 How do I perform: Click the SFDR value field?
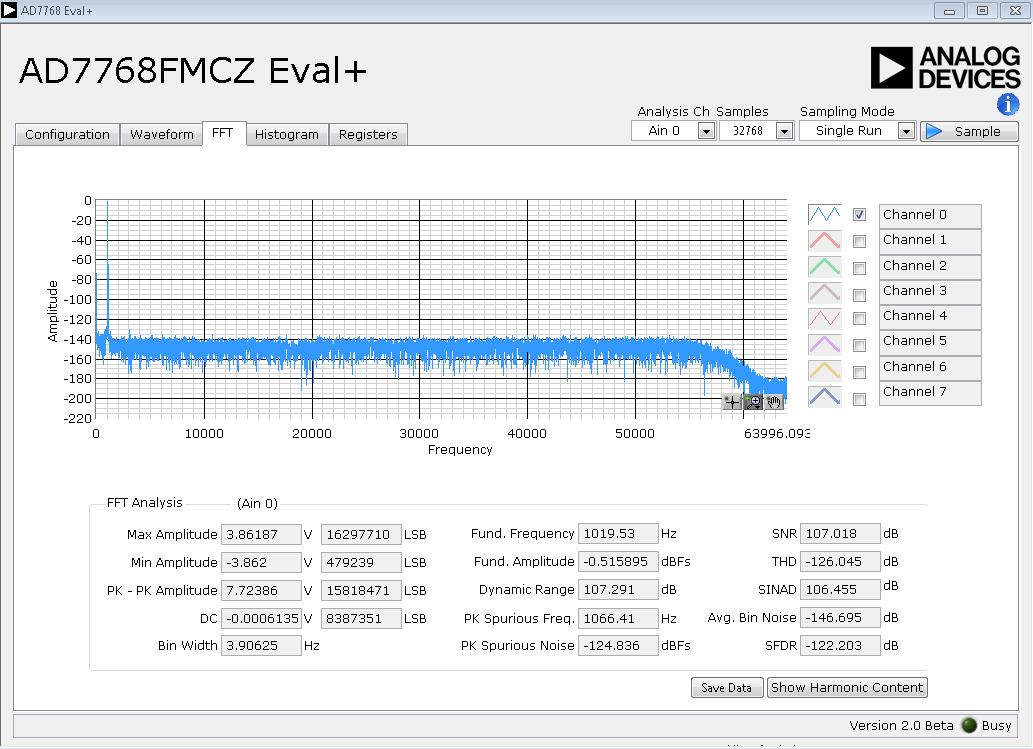tap(840, 646)
